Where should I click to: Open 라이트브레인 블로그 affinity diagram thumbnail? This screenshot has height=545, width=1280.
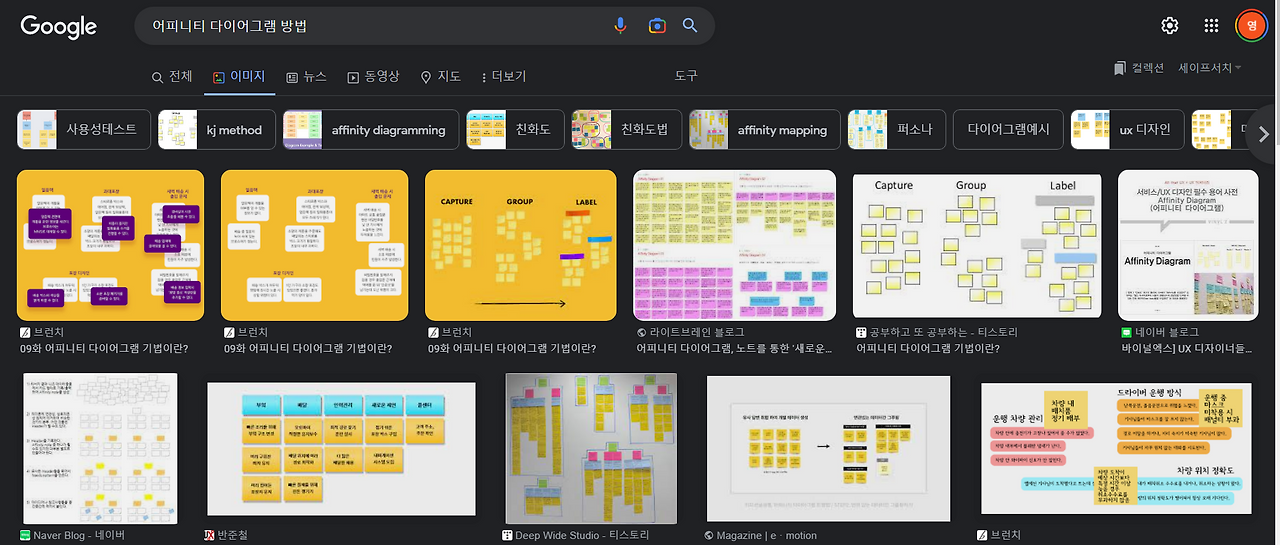[x=734, y=245]
